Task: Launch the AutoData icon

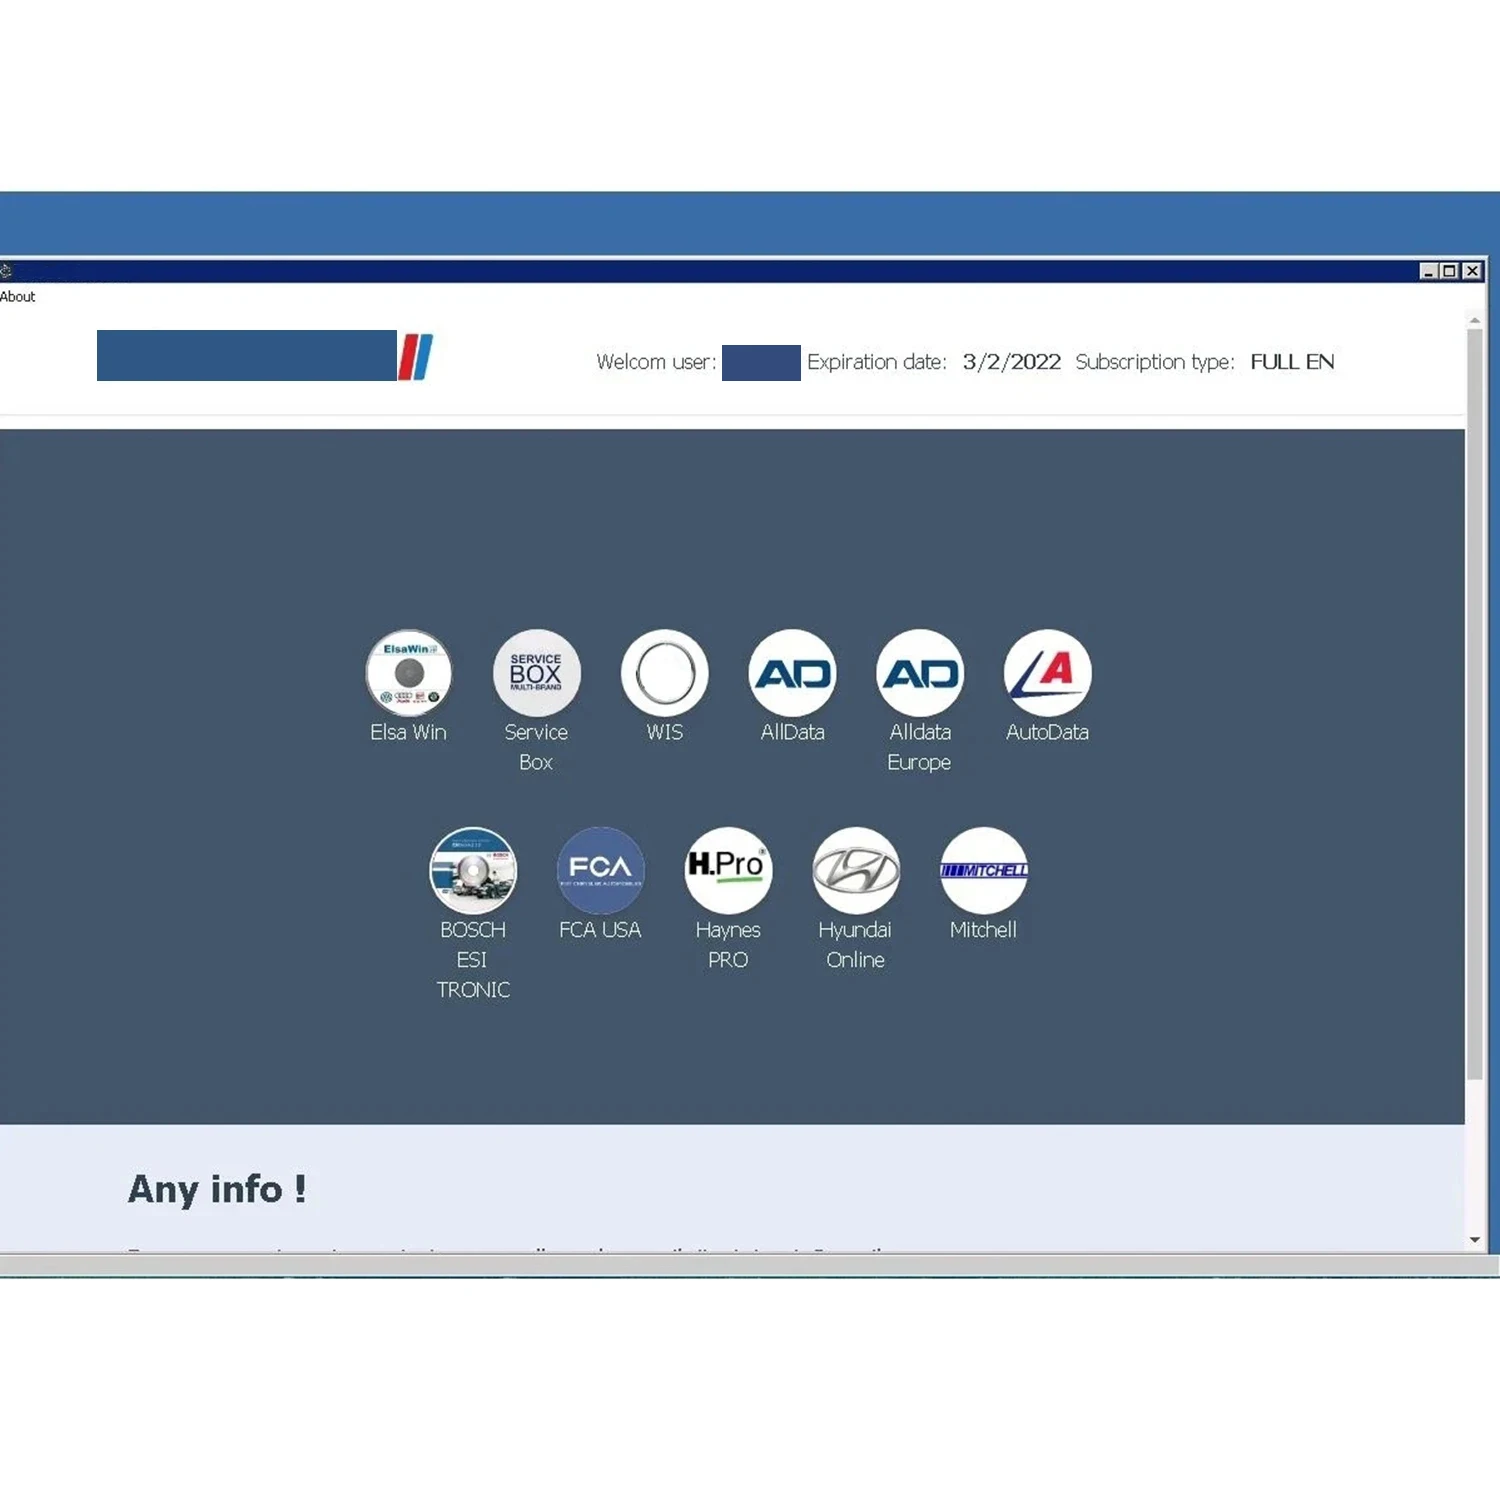Action: 1047,673
